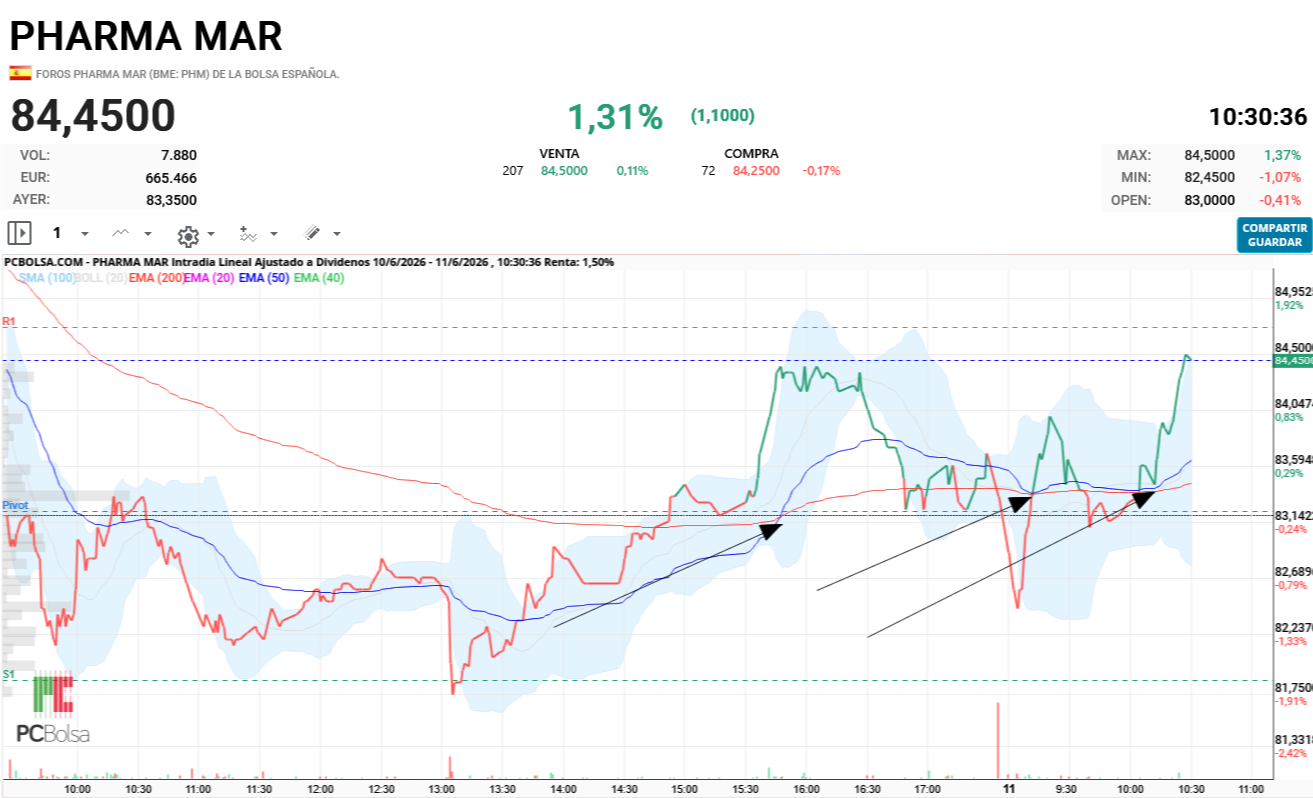1313x798 pixels.
Task: Click the -2,42% label on price axis
Action: click(x=1290, y=753)
